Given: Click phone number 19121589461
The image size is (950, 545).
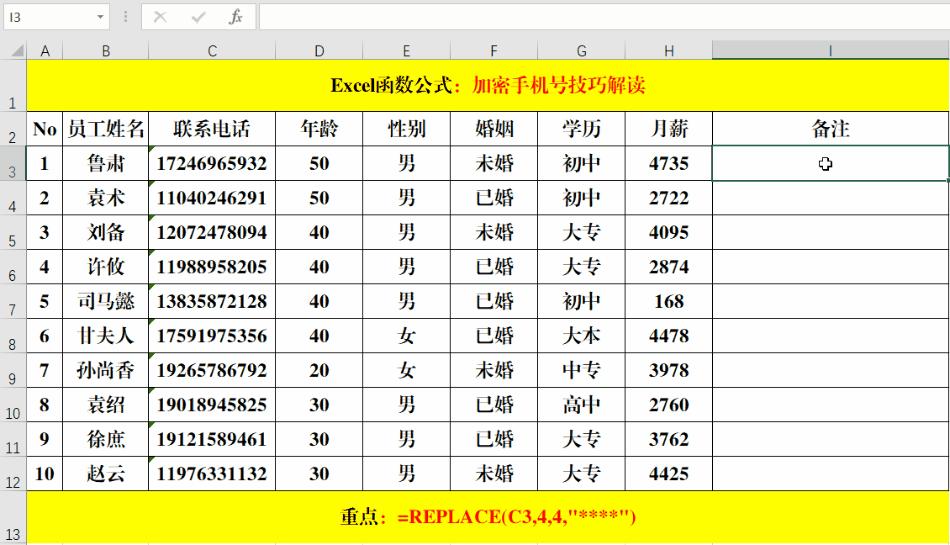Looking at the screenshot, I should coord(212,440).
